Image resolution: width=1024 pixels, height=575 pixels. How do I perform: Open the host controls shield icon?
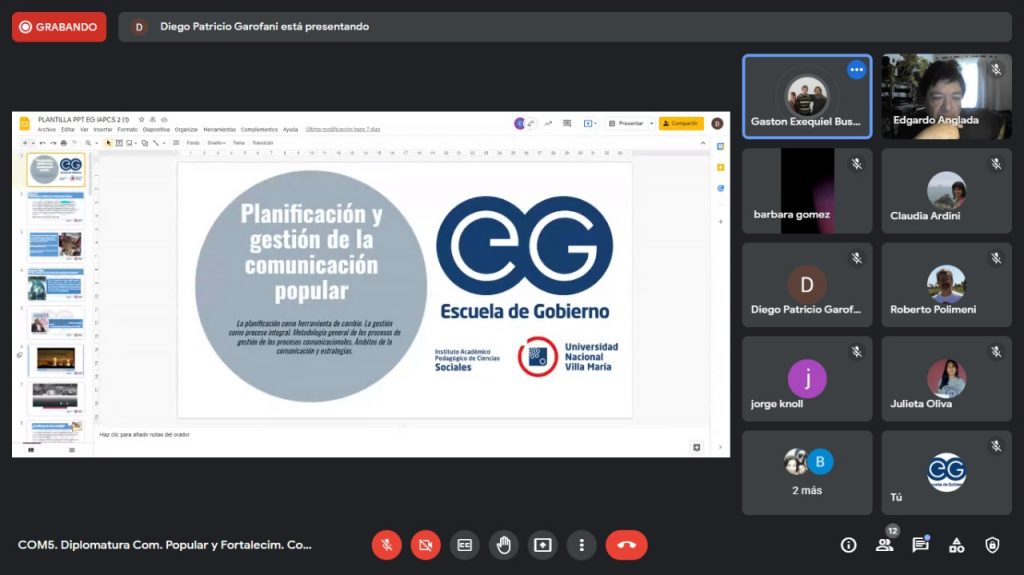pyautogui.click(x=992, y=545)
